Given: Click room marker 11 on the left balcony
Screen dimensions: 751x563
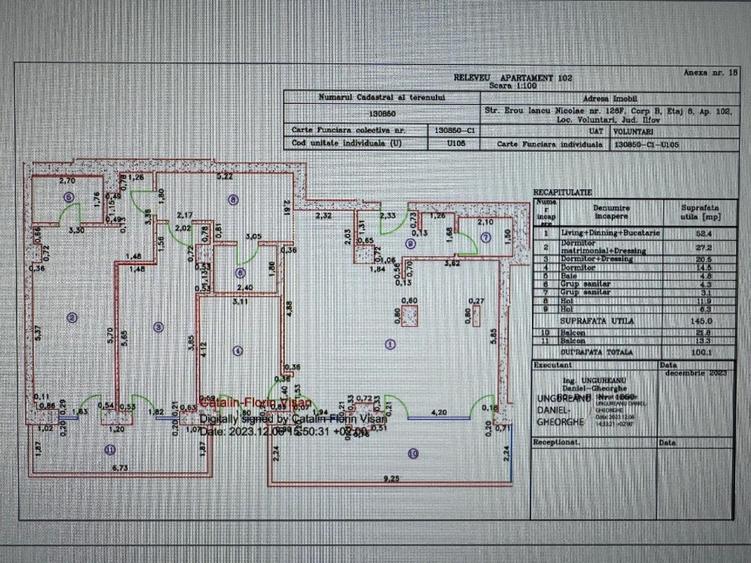Looking at the screenshot, I should coord(110,450).
